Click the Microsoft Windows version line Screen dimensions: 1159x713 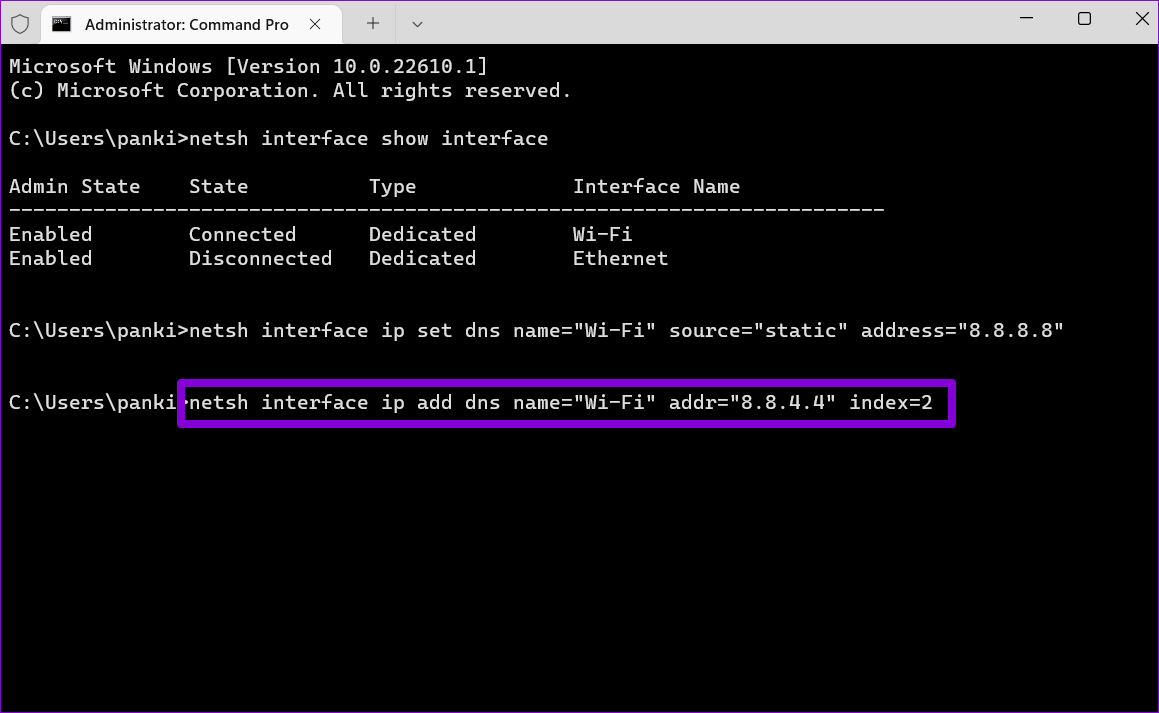(248, 66)
